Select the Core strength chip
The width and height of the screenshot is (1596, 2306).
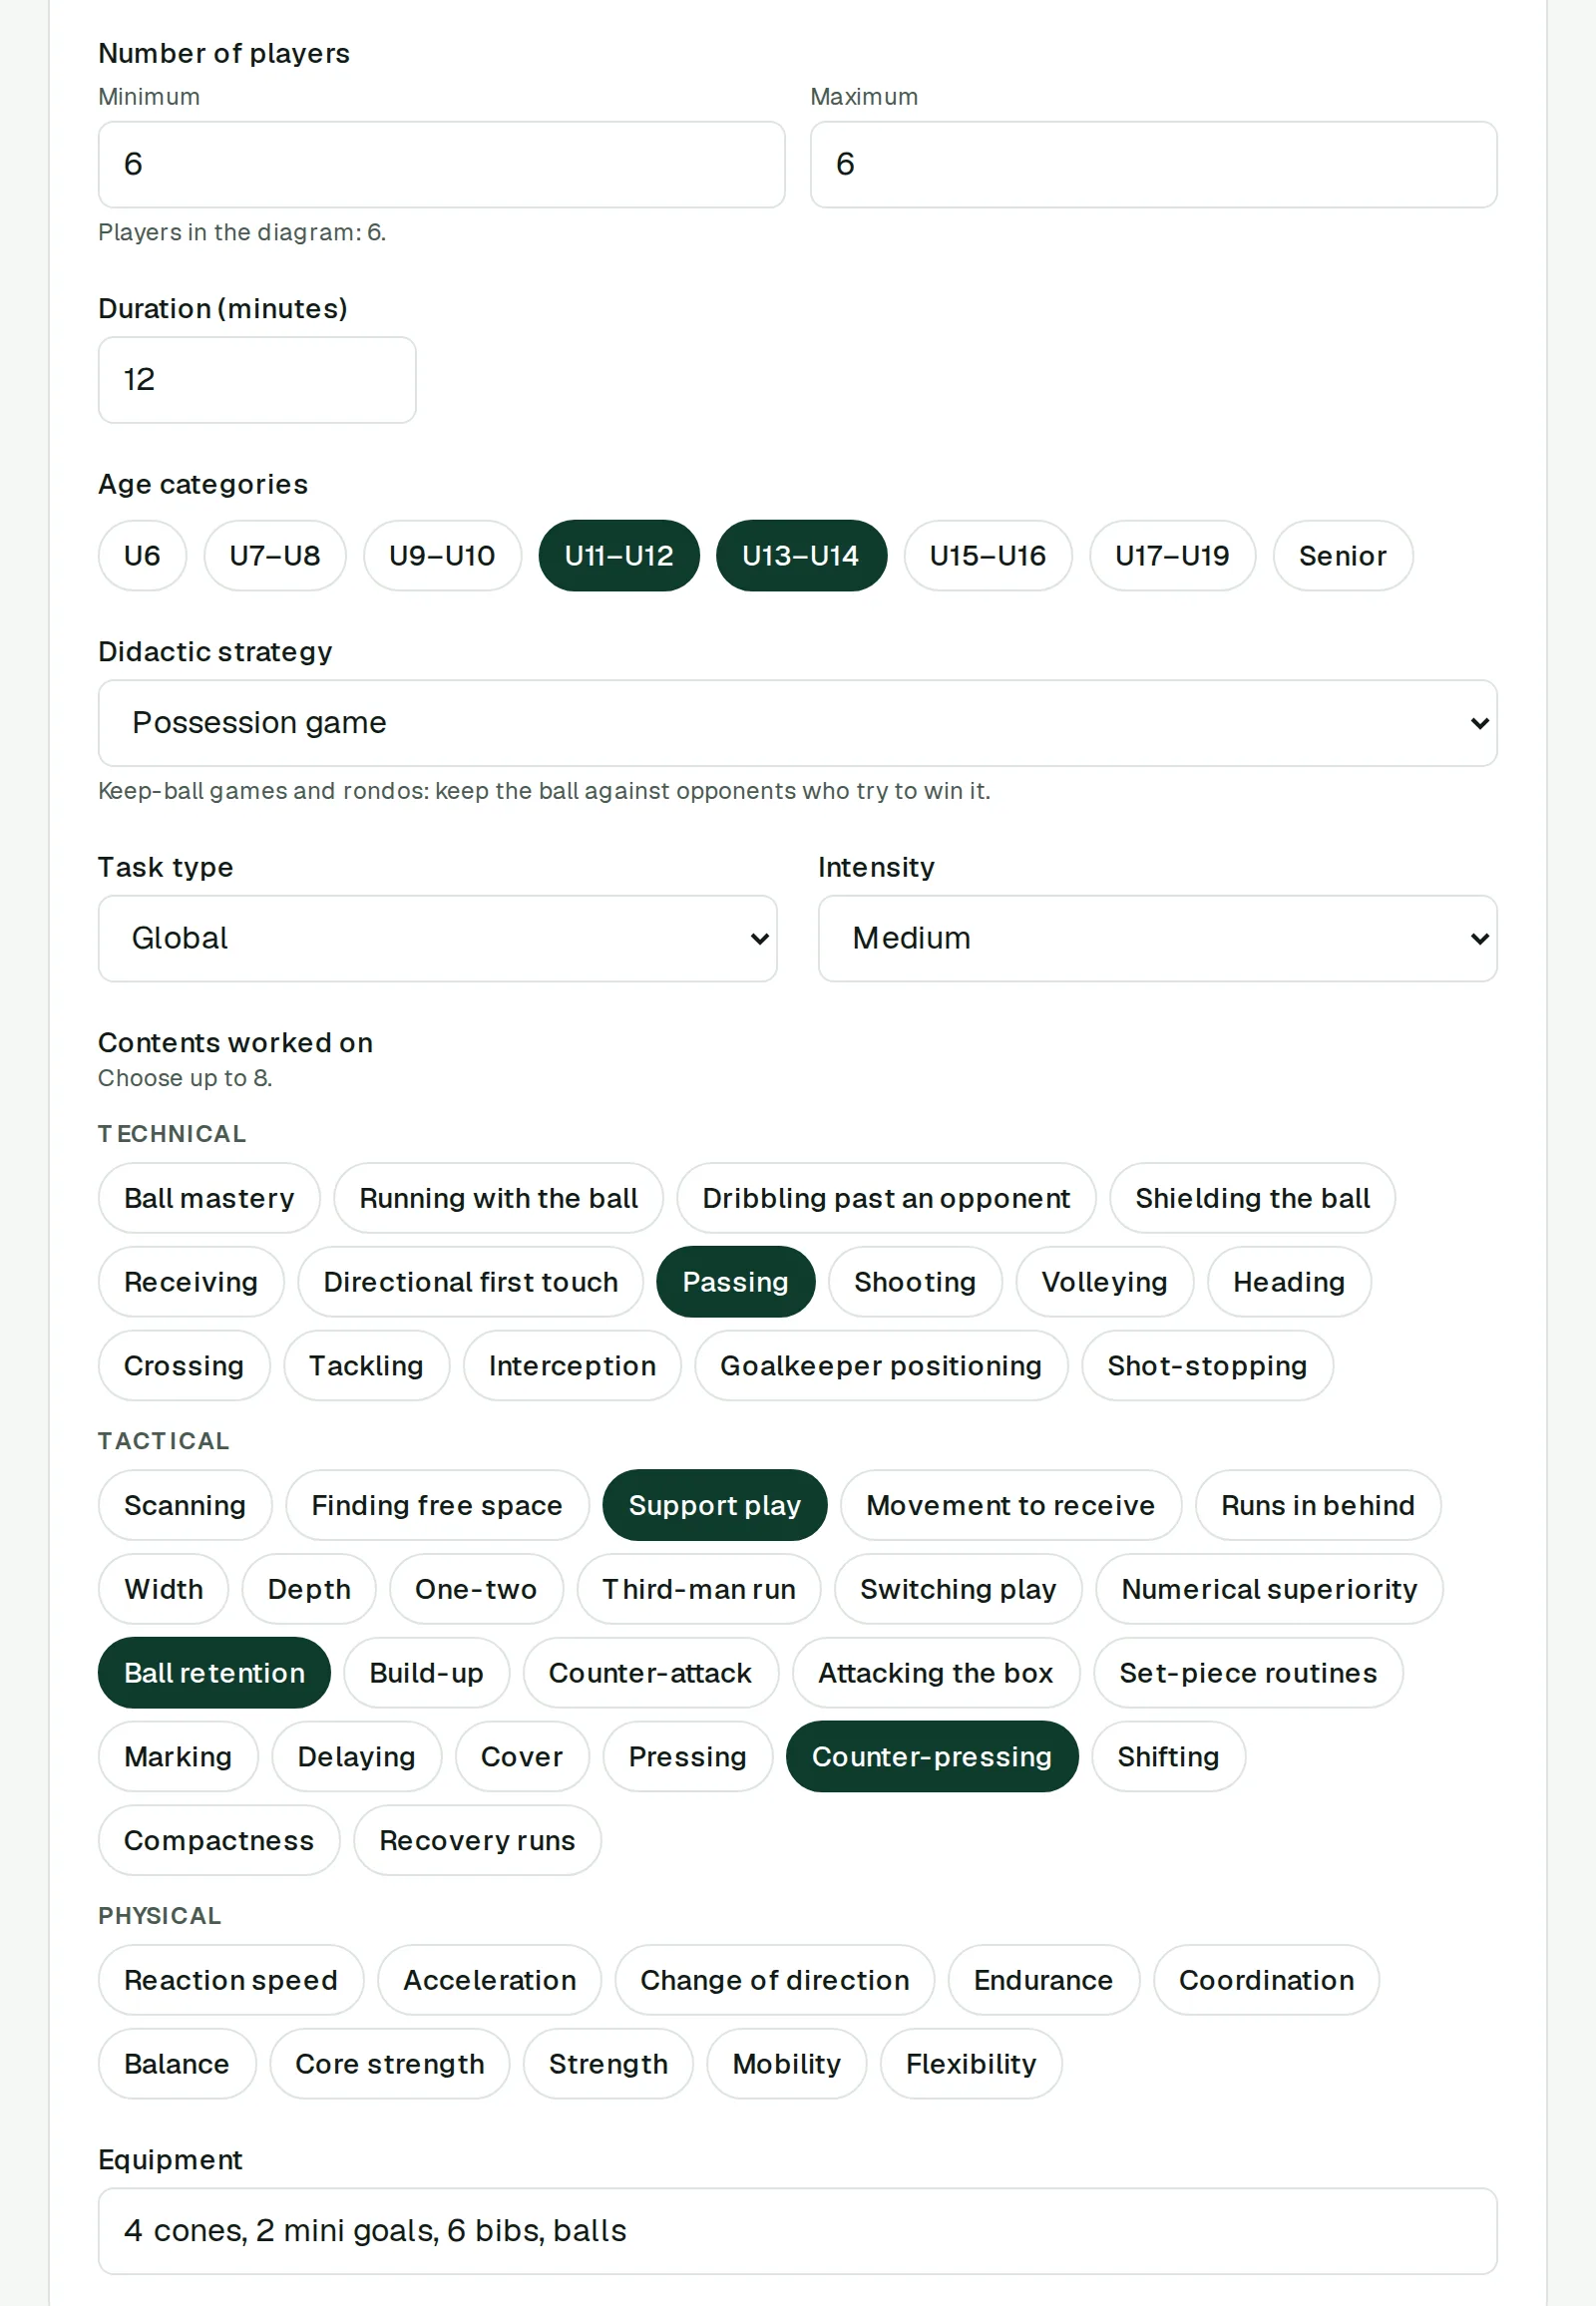[x=389, y=2064]
